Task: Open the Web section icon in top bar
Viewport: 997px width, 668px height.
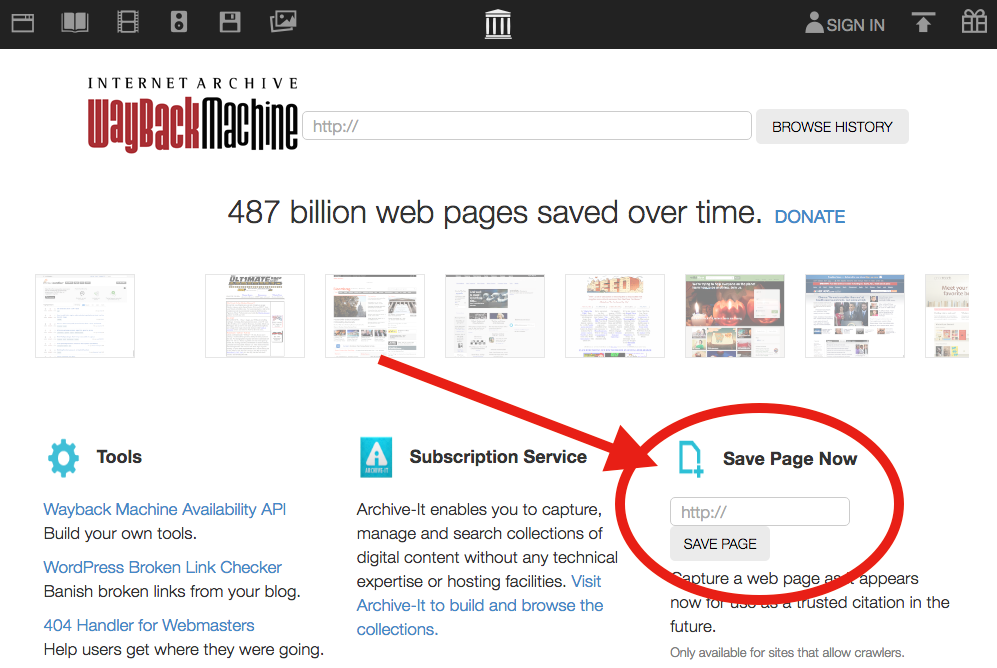Action: (23, 24)
